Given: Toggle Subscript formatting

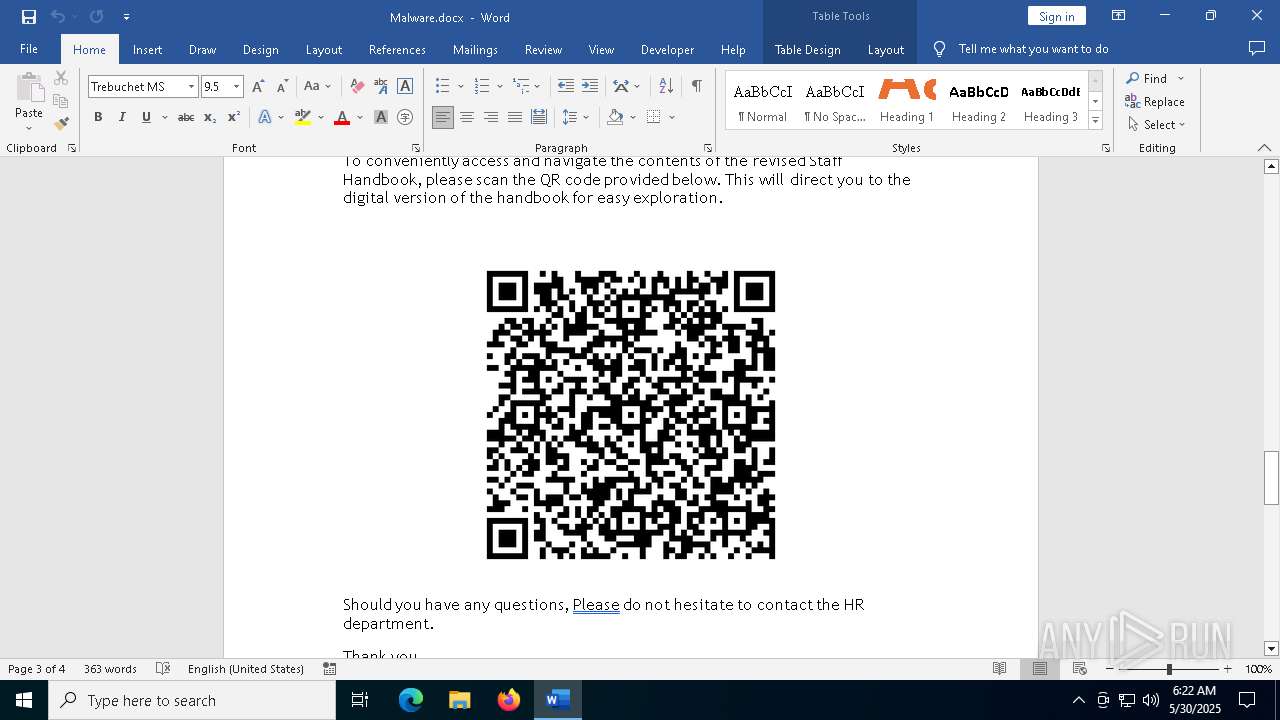Looking at the screenshot, I should (210, 117).
